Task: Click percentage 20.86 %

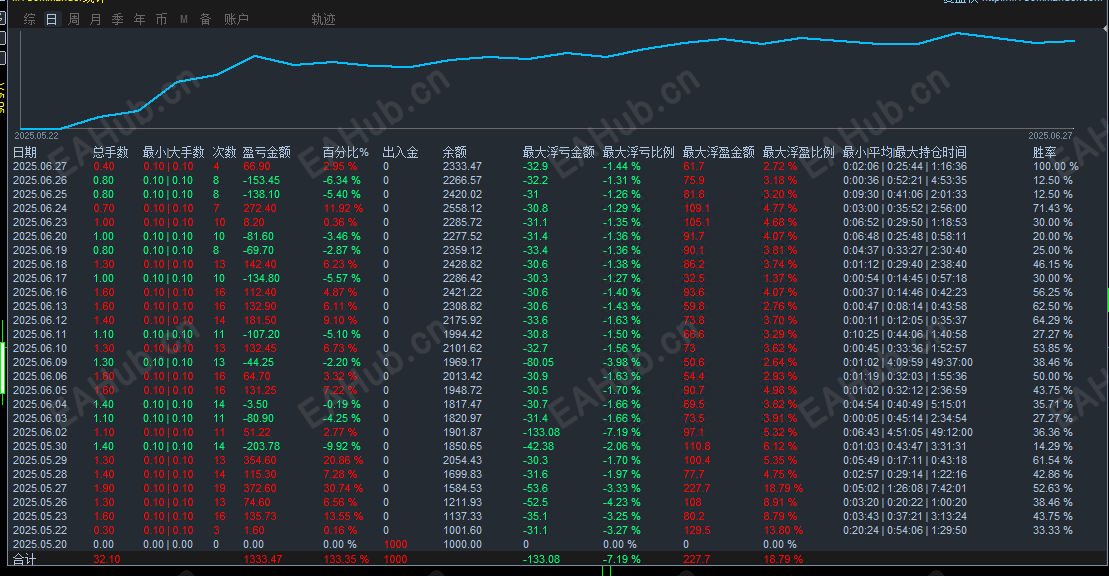Action: point(343,461)
